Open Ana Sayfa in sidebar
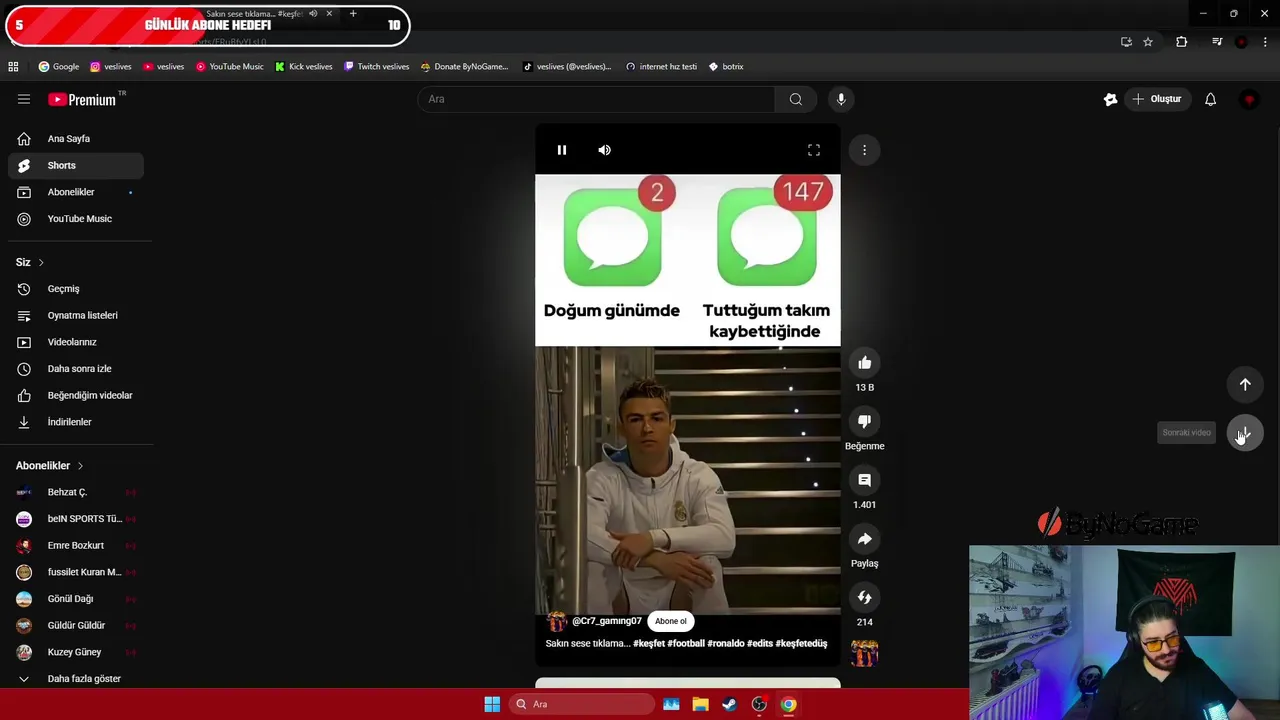 pos(76,139)
